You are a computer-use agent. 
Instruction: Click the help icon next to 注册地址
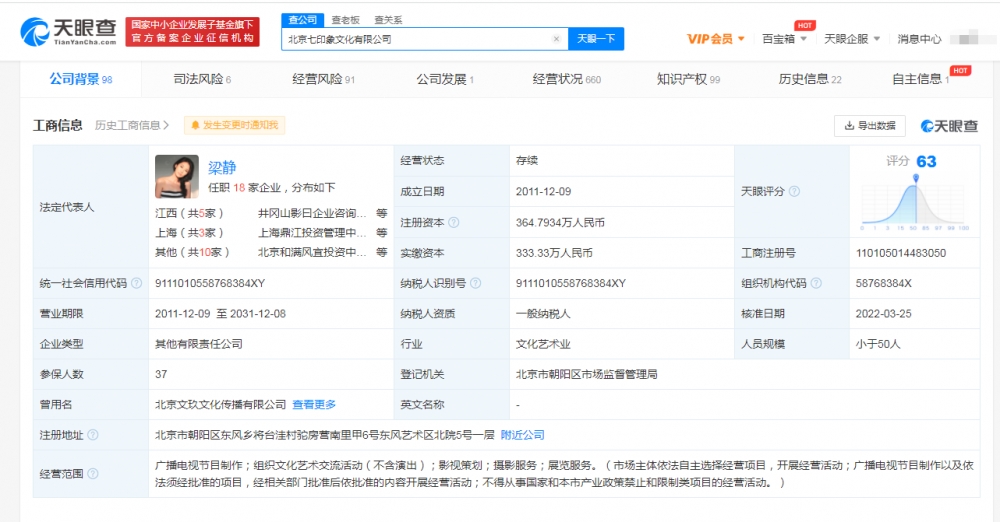(x=93, y=435)
